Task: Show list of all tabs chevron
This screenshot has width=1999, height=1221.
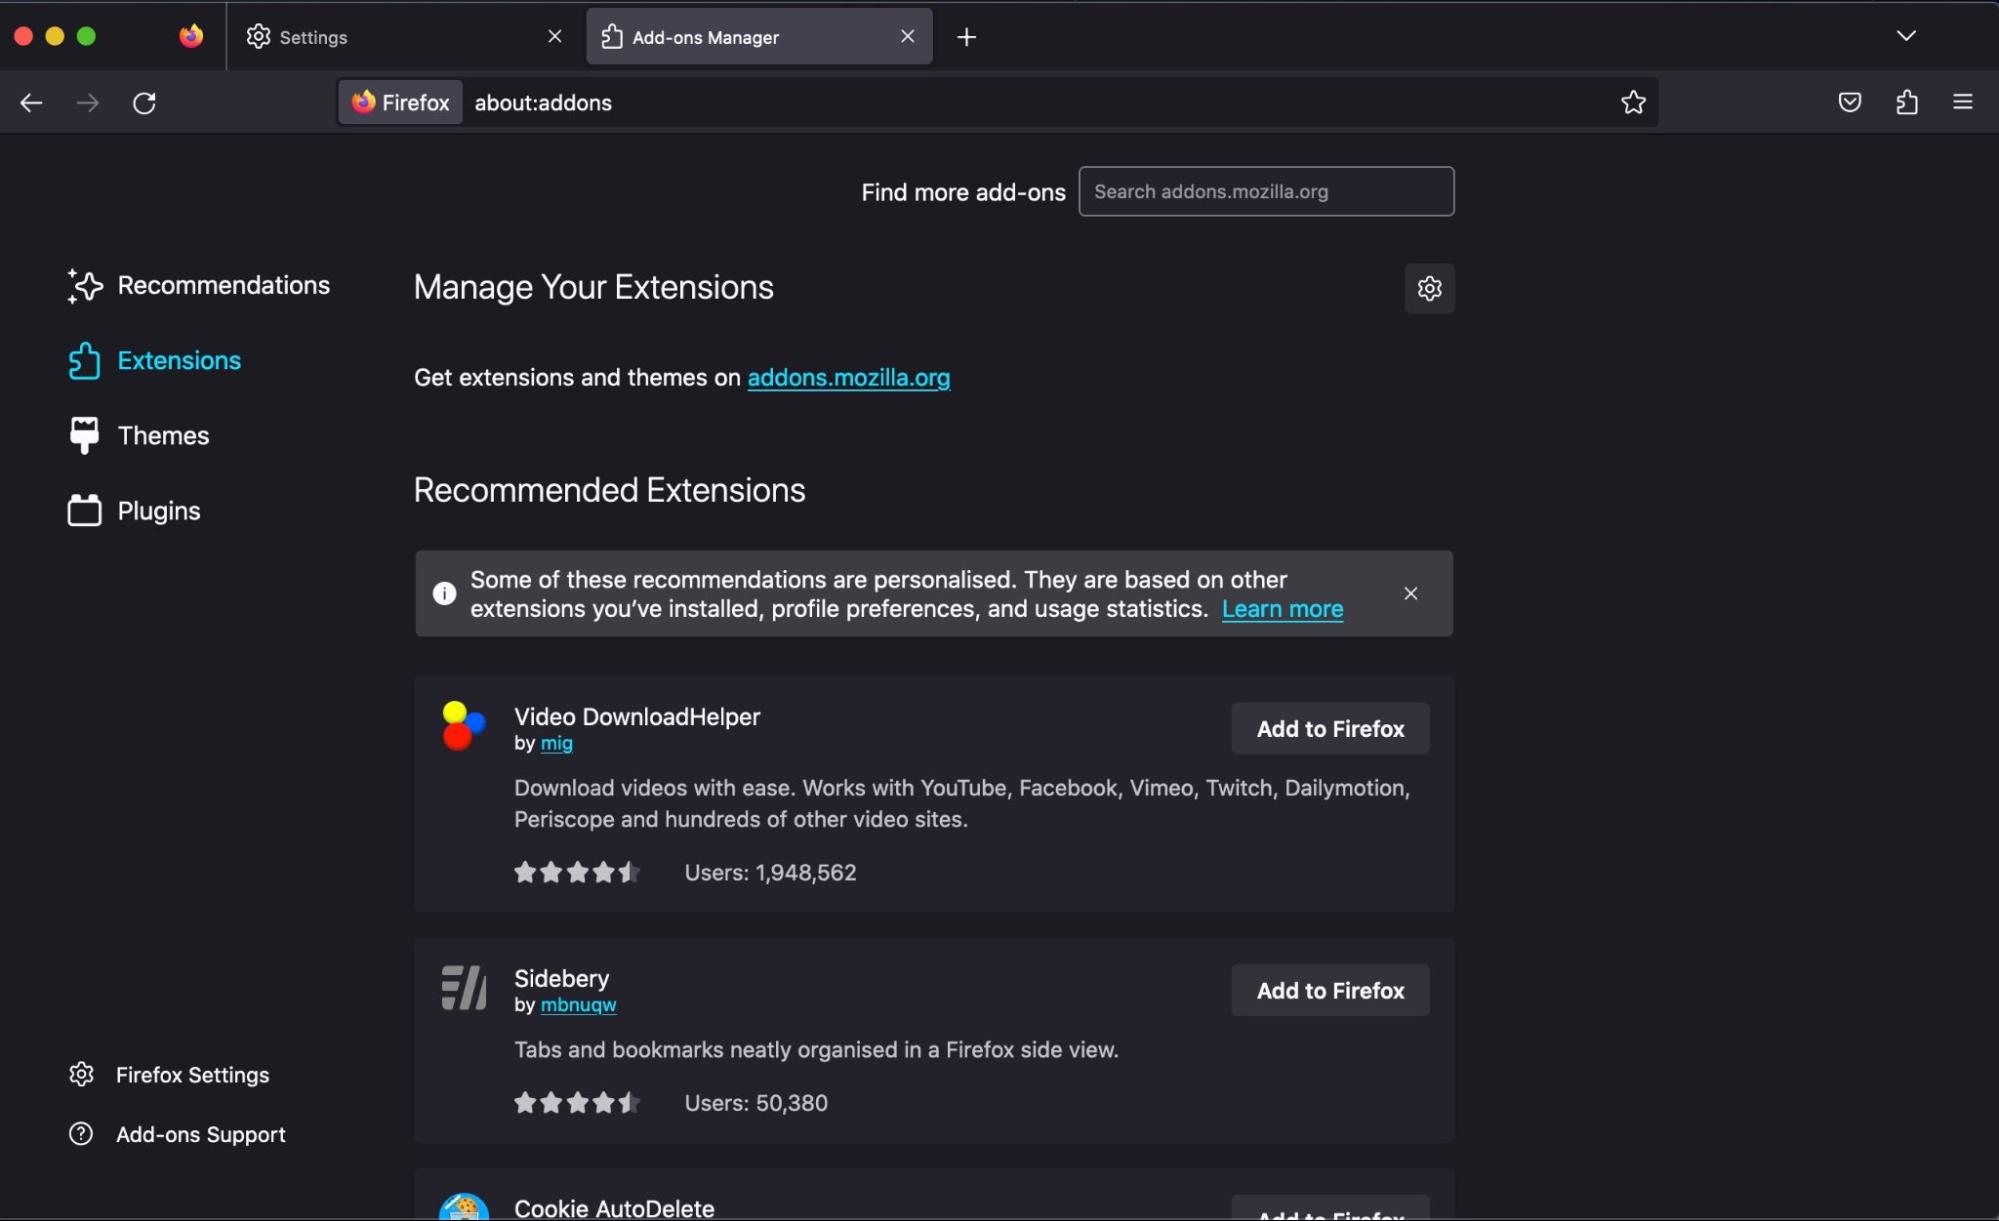Action: tap(1906, 36)
